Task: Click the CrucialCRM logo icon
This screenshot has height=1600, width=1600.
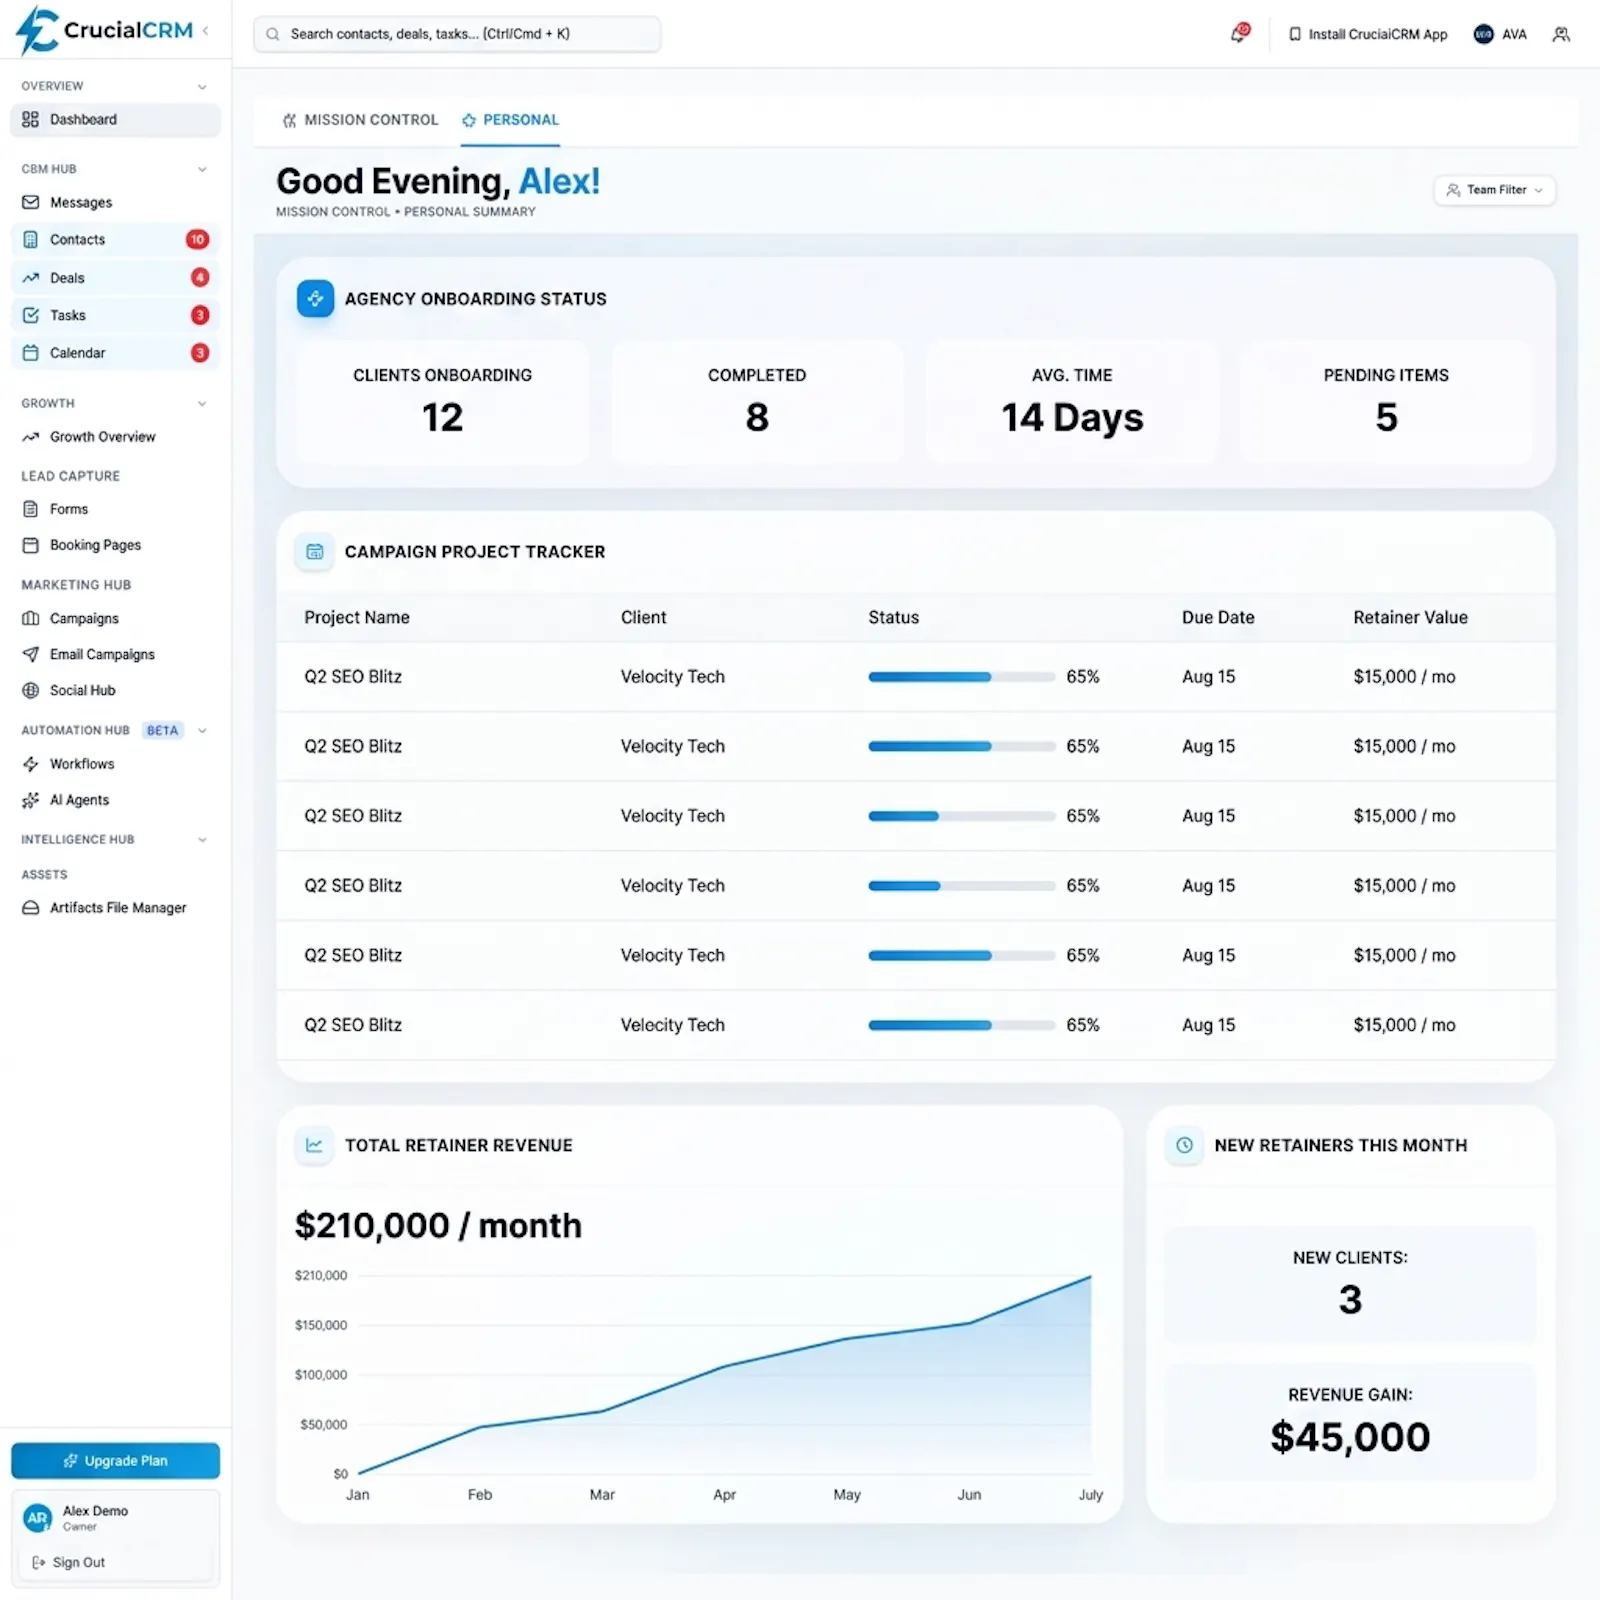Action: pyautogui.click(x=37, y=29)
